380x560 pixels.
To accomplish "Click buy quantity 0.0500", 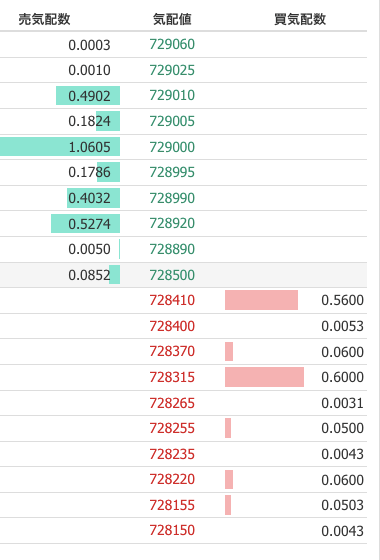I will pos(342,428).
